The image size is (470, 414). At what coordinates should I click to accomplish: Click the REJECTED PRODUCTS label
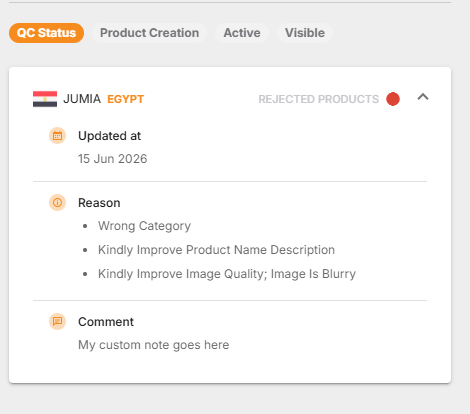coord(319,99)
